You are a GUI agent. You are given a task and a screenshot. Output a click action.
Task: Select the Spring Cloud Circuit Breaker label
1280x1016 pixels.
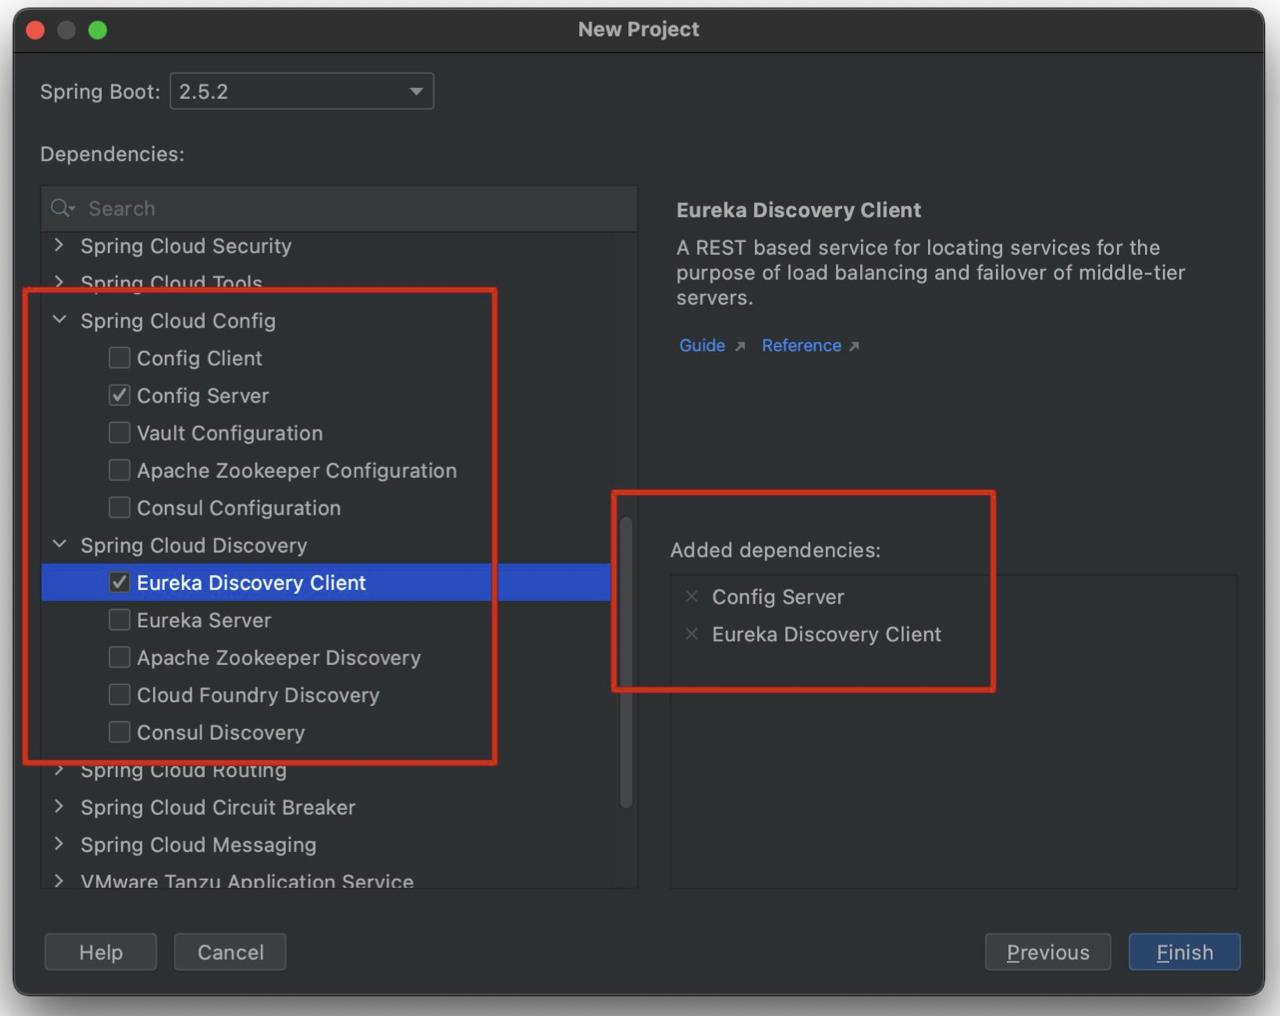[x=218, y=807]
